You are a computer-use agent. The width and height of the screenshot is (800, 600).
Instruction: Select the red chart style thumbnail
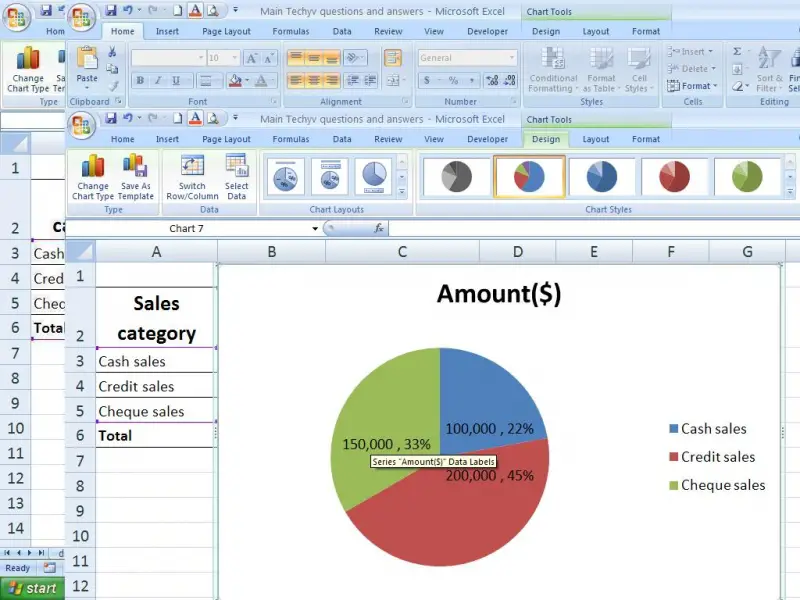[674, 177]
